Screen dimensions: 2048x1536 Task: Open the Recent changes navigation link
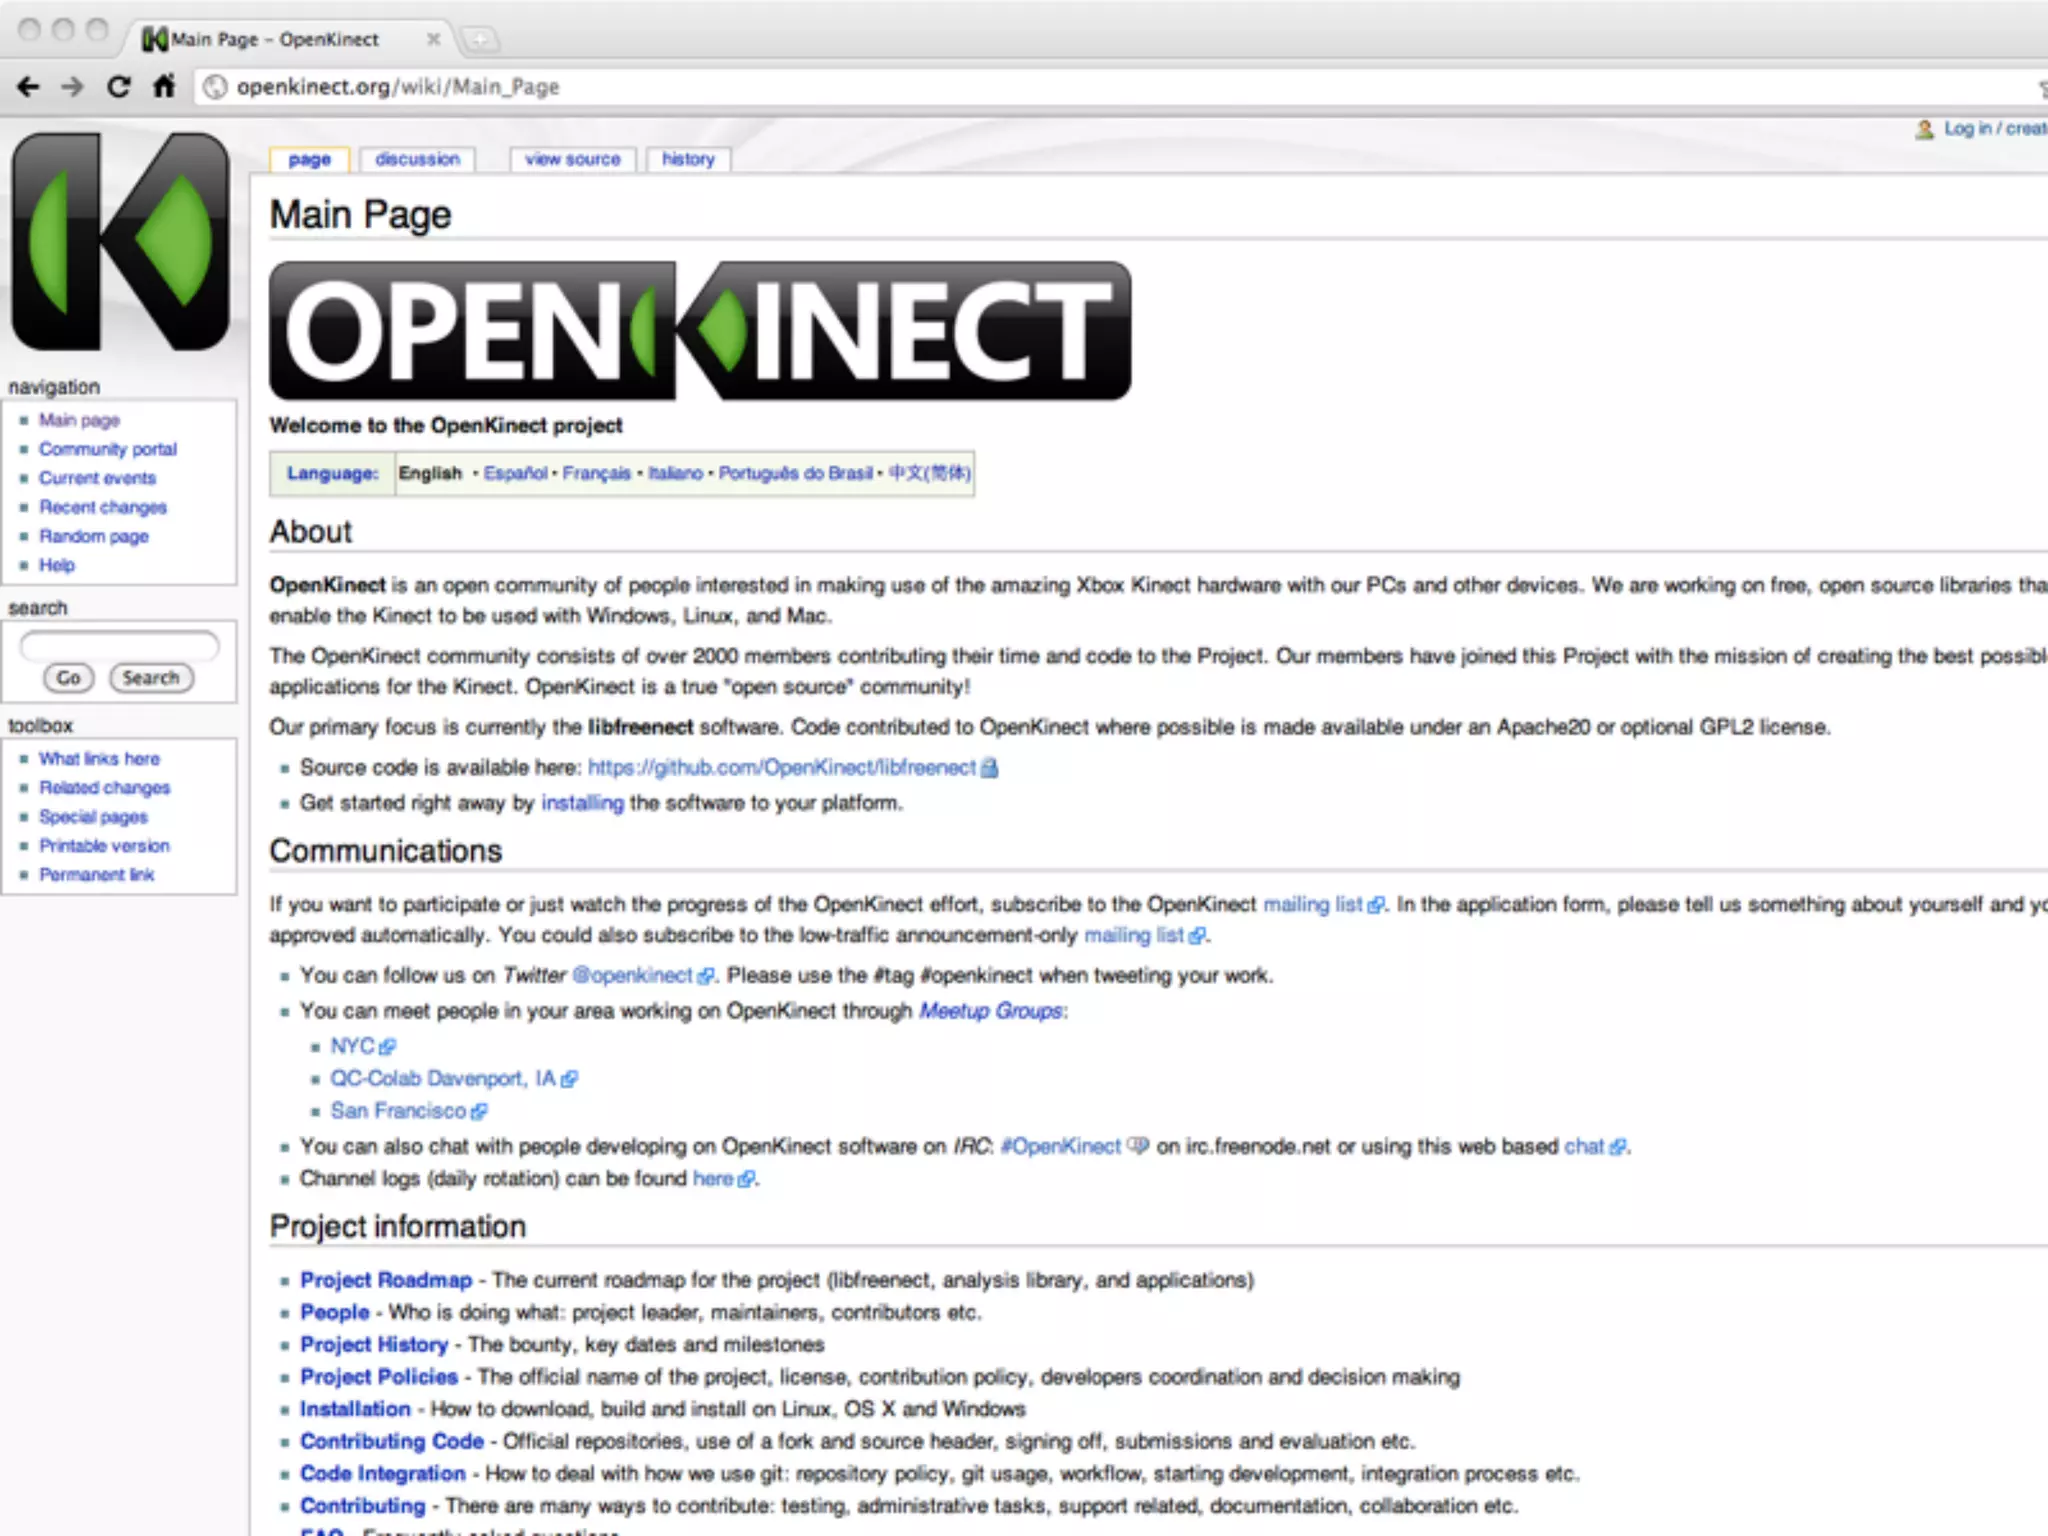[x=102, y=507]
